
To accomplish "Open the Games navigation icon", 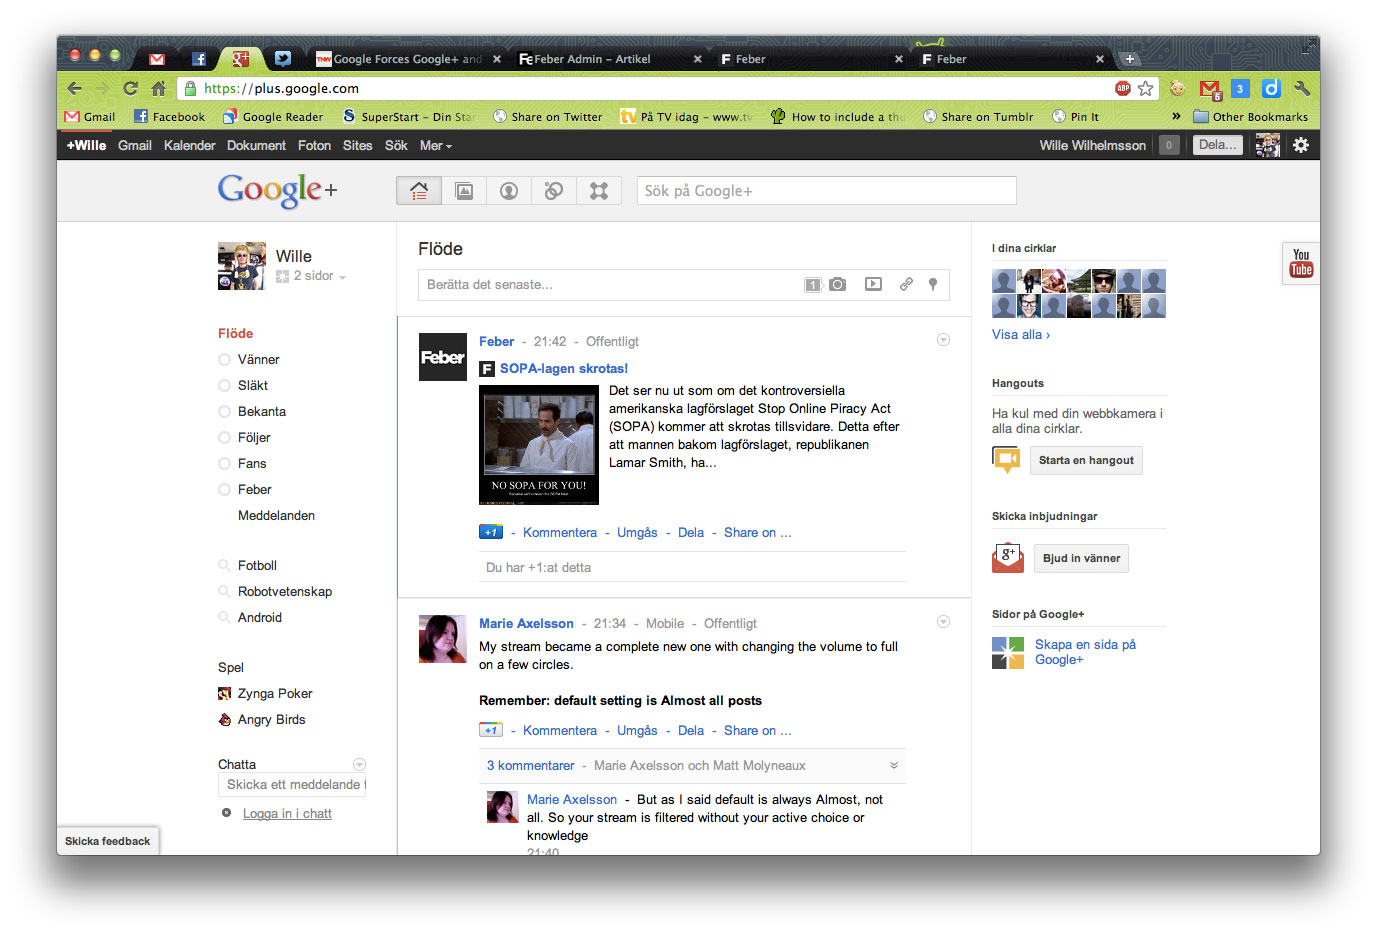I will 599,190.
